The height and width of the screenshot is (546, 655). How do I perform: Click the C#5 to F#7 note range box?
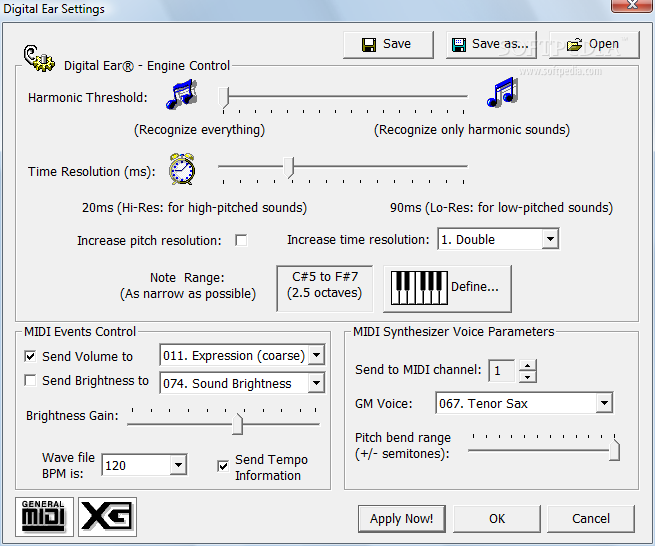pyautogui.click(x=325, y=288)
